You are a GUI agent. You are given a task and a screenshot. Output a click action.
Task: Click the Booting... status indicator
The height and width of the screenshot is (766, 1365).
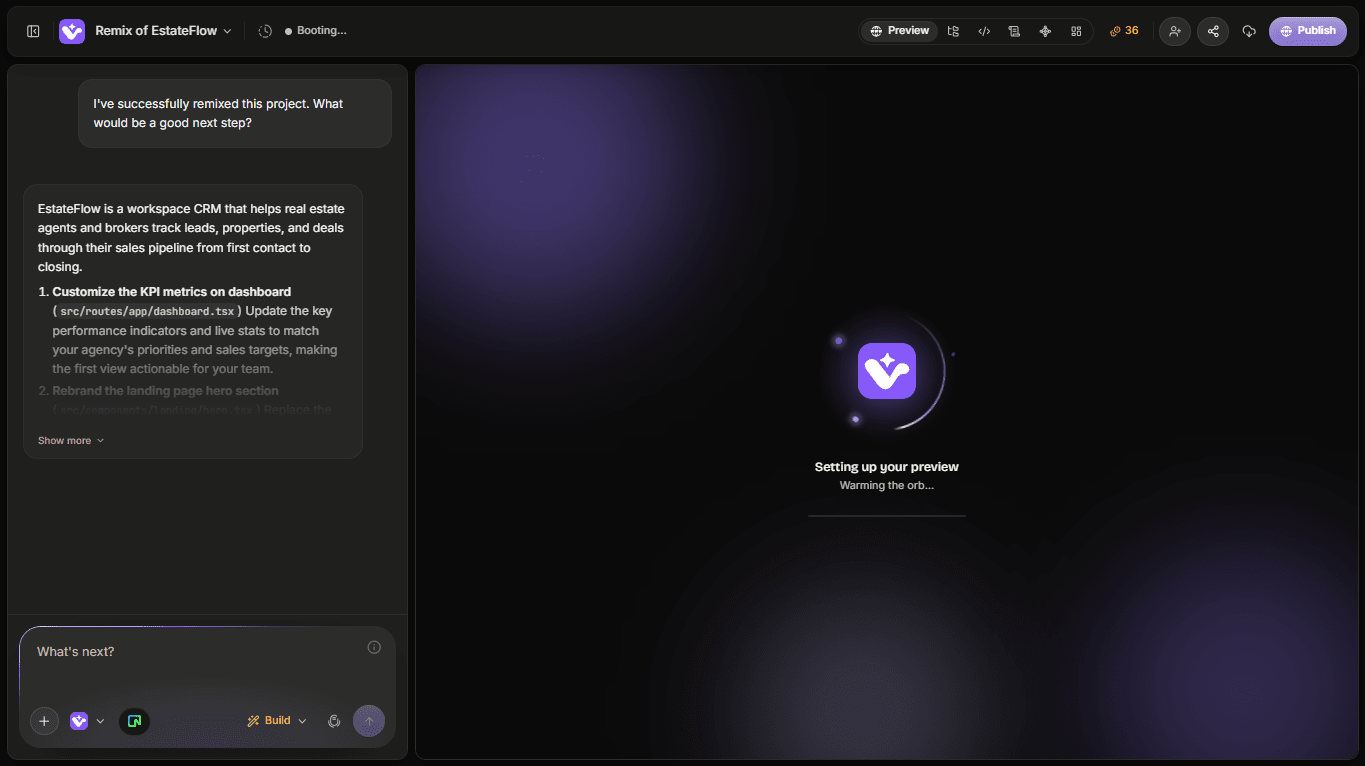(x=316, y=31)
